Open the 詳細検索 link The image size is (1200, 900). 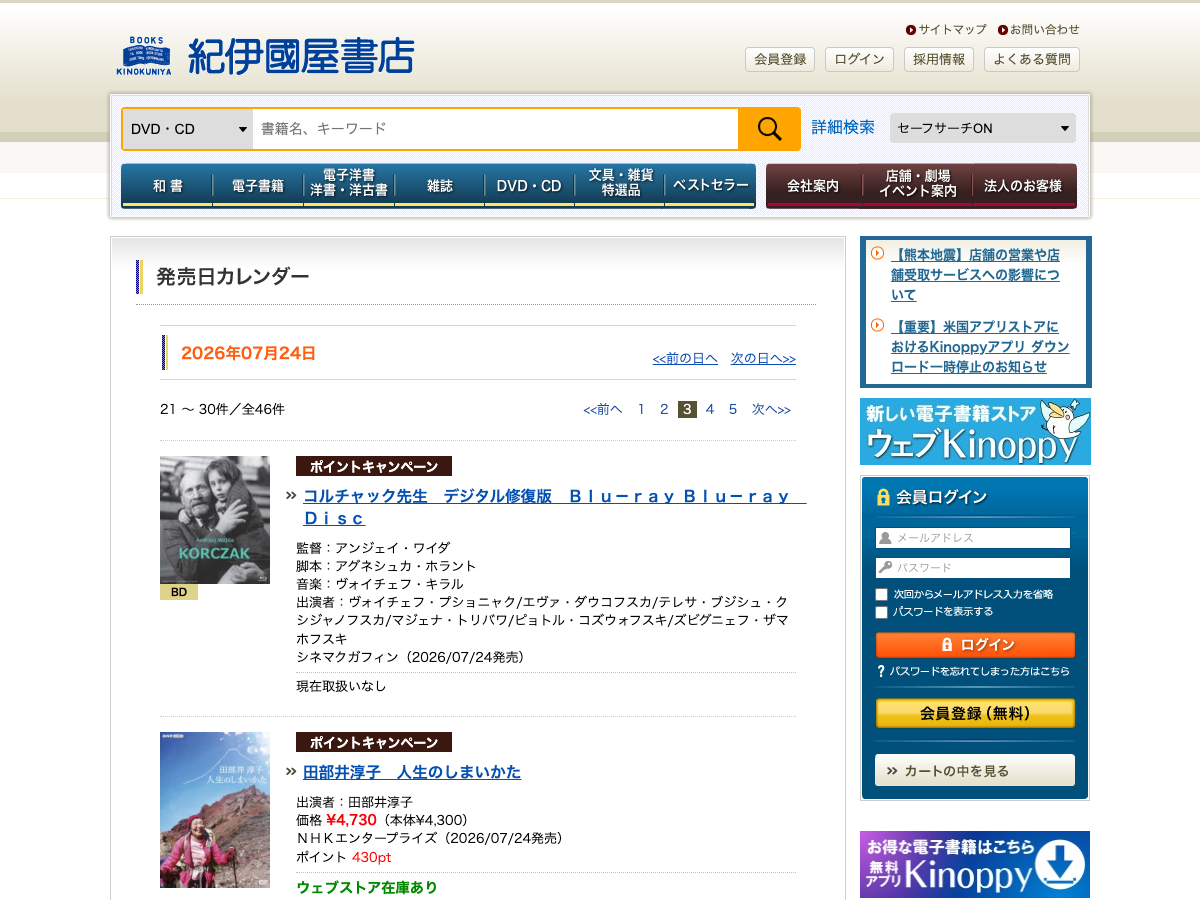click(843, 128)
